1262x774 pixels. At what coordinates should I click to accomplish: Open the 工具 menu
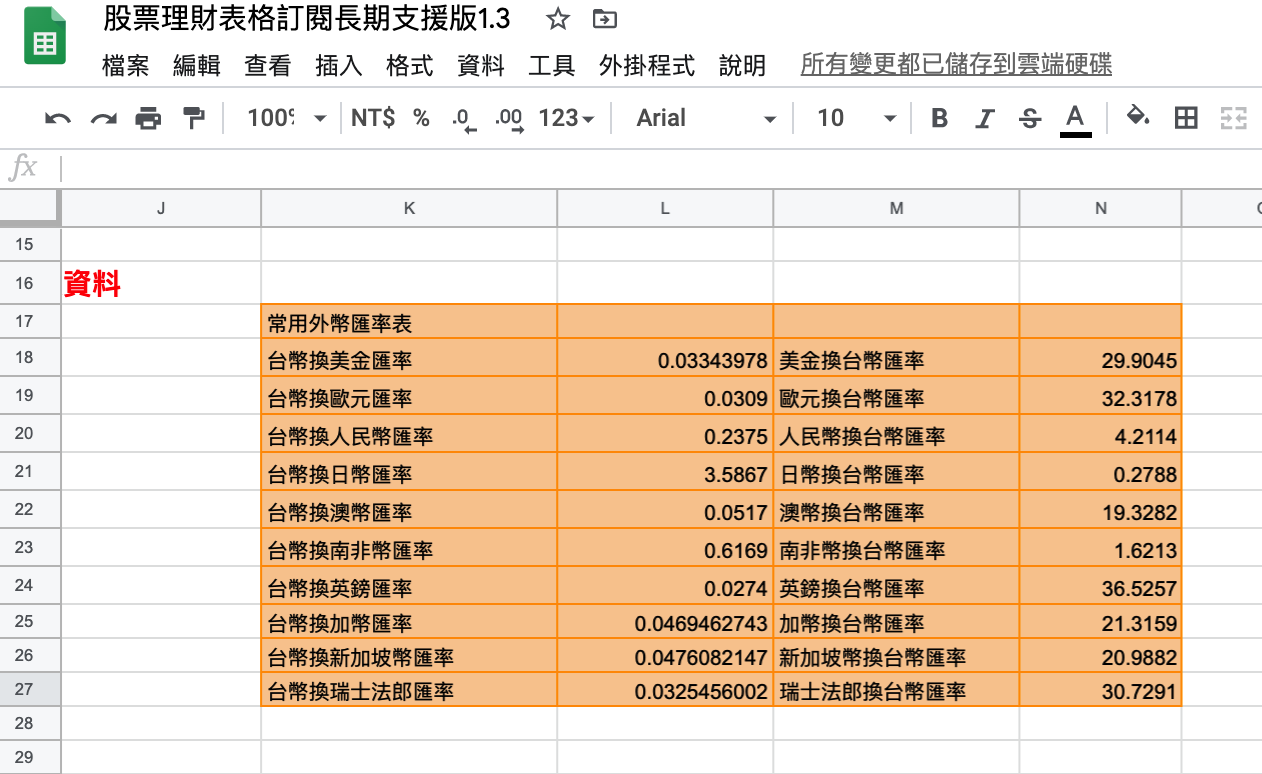552,66
